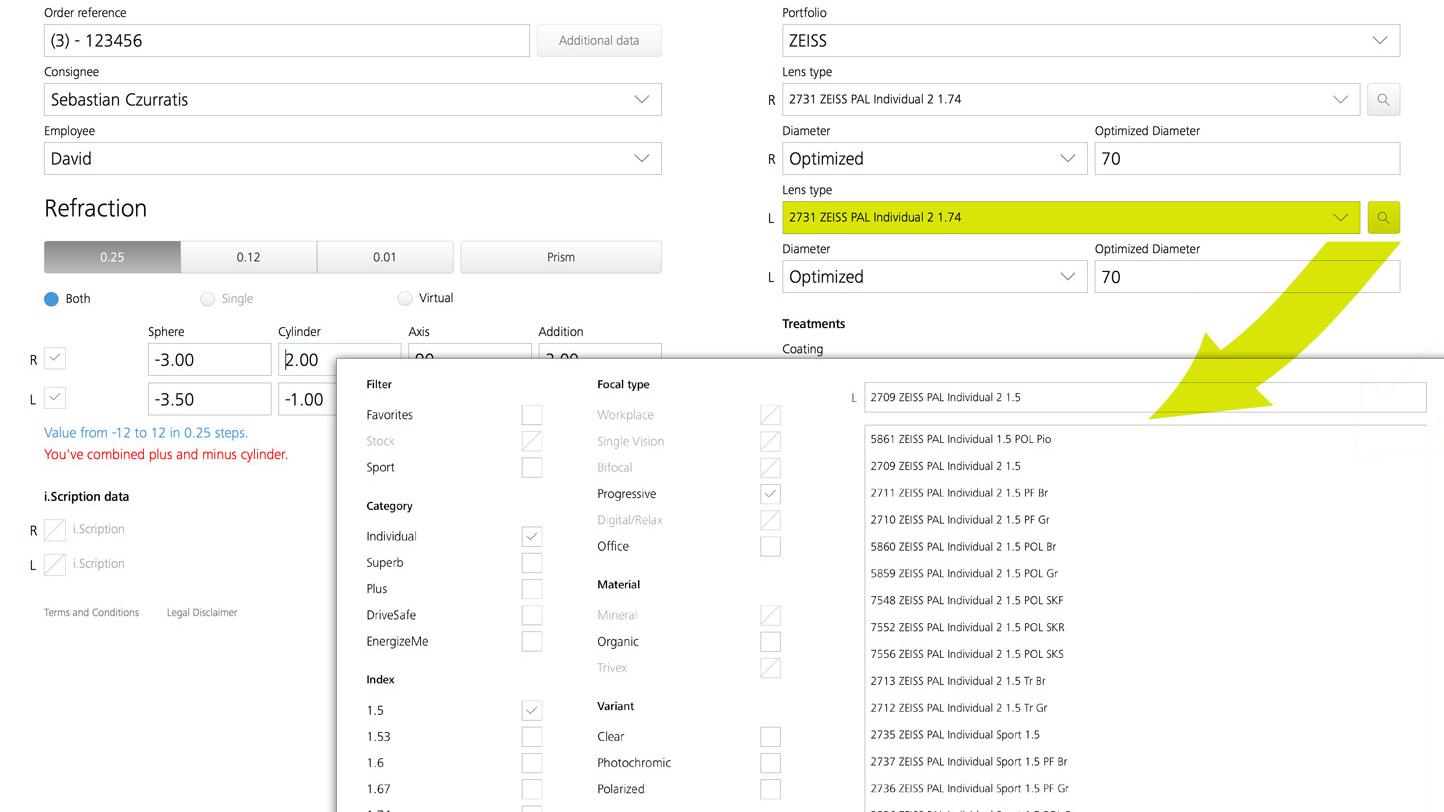Open the R Diameter Optimized dropdown
This screenshot has width=1444, height=812.
(935, 159)
